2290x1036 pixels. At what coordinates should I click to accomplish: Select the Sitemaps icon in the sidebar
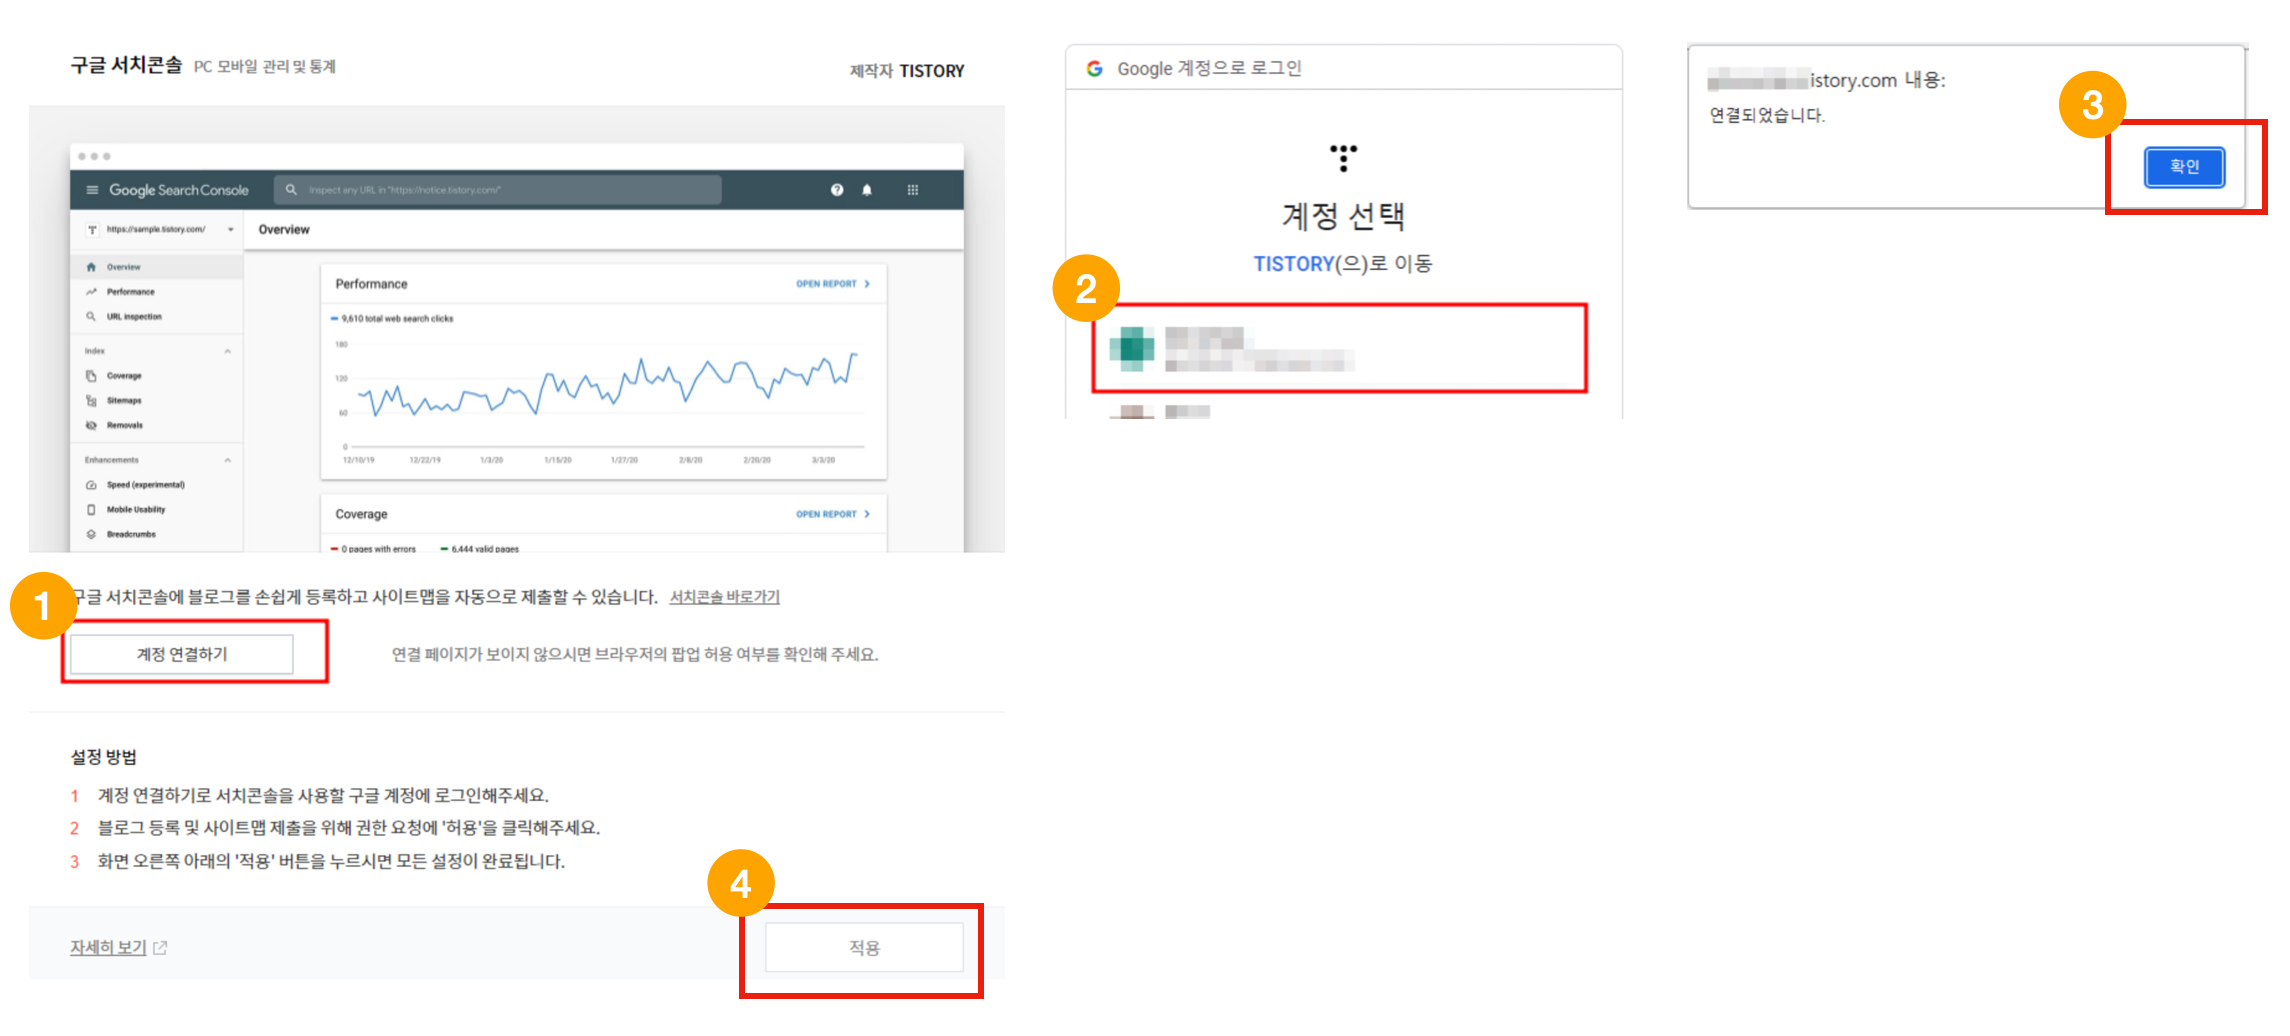pyautogui.click(x=91, y=400)
